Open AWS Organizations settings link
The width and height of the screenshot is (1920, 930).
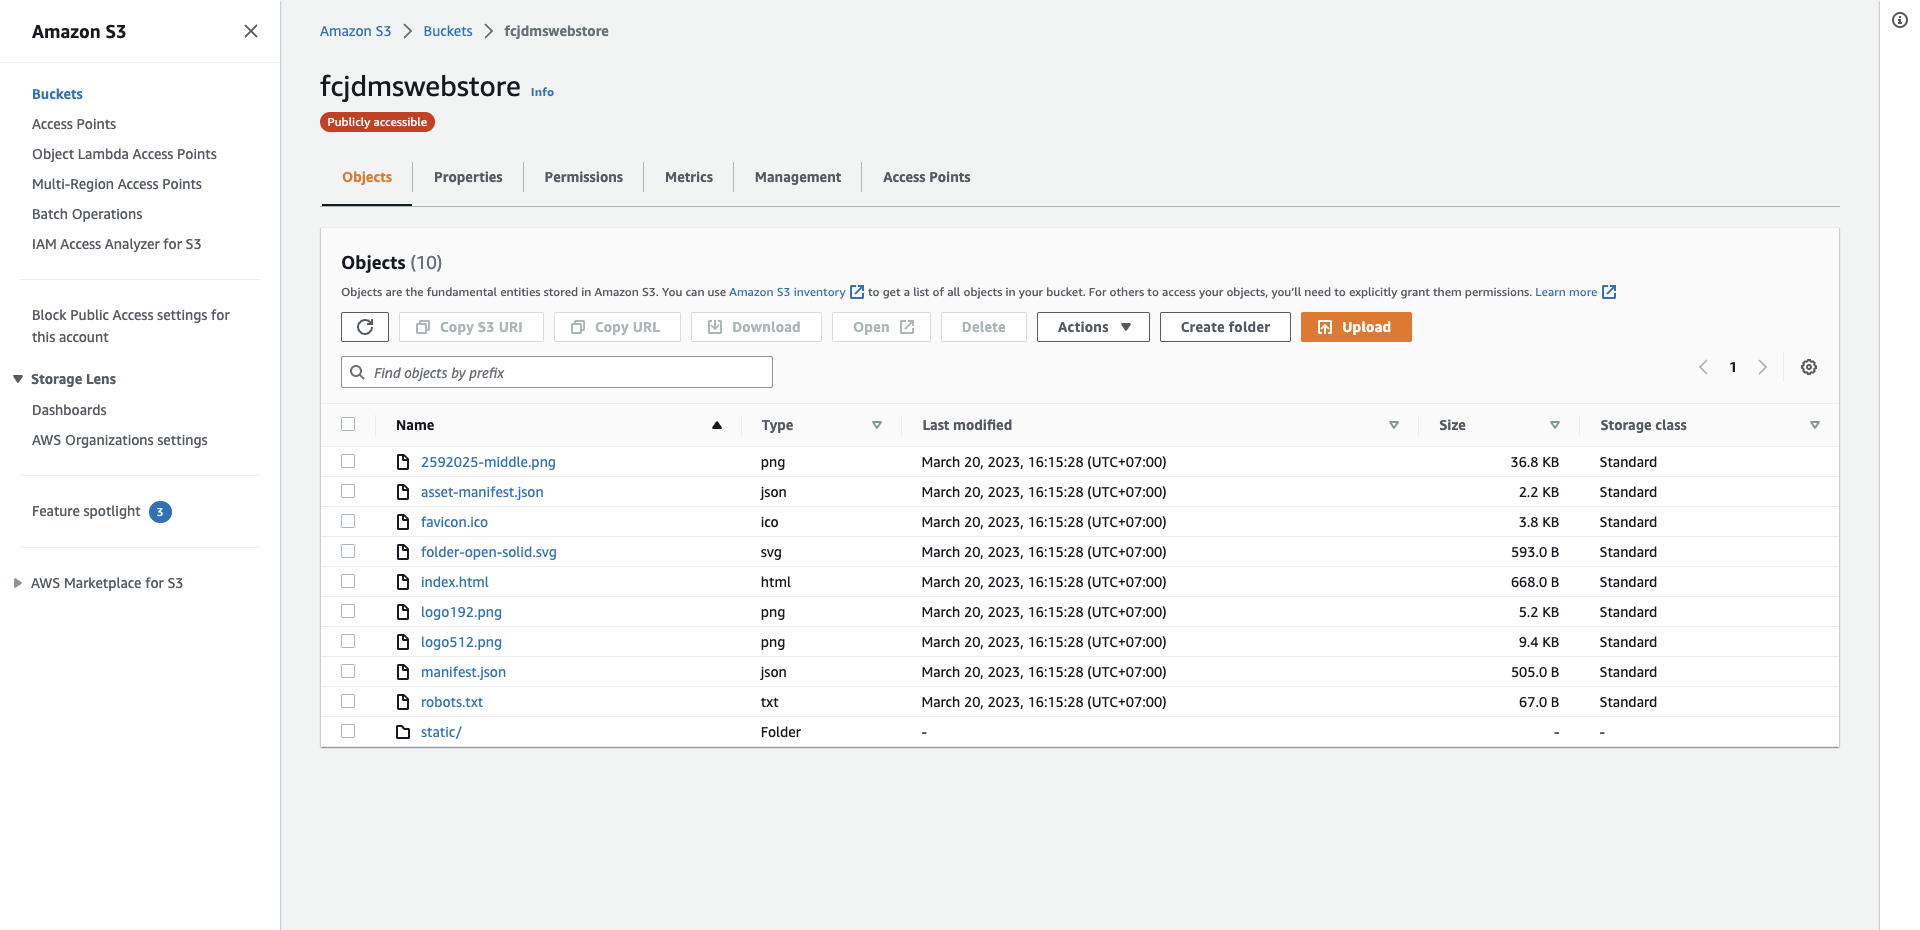click(x=120, y=440)
